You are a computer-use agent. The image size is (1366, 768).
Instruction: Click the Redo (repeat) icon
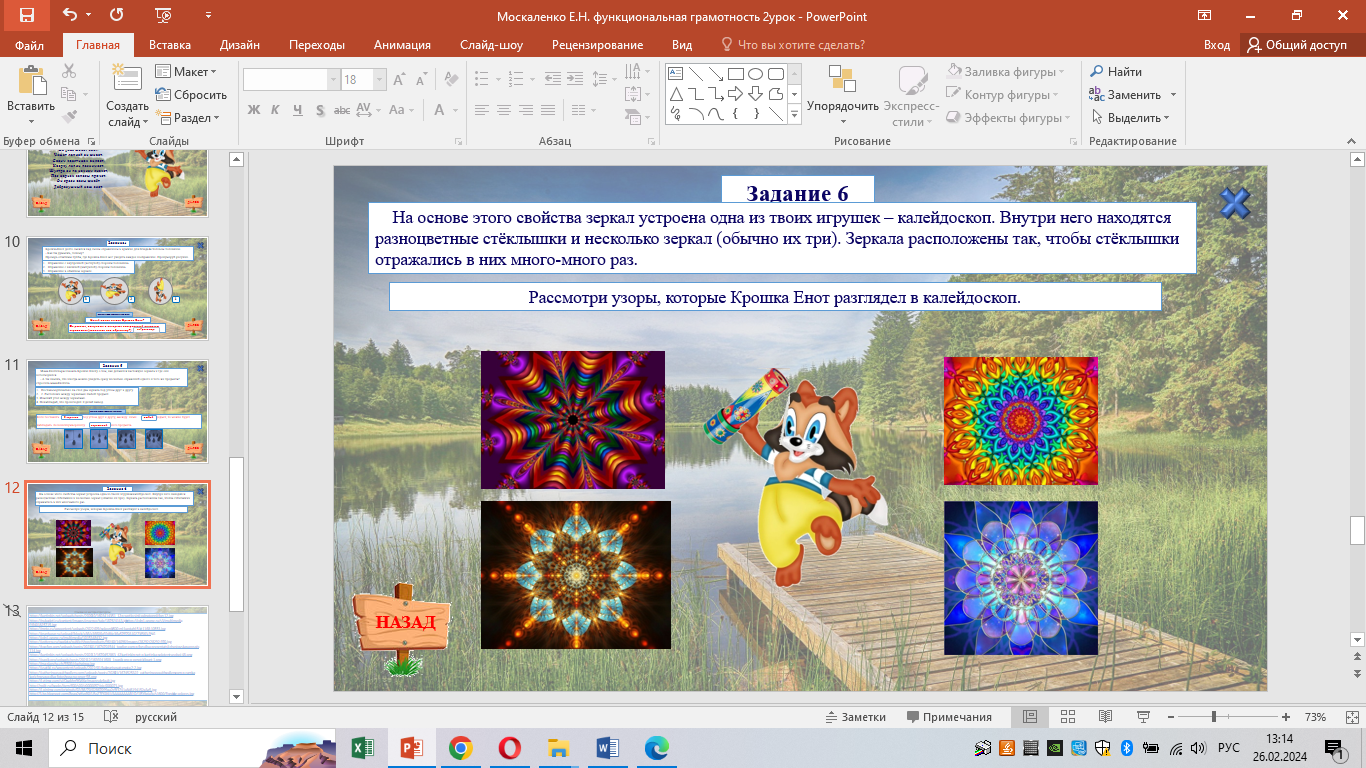pyautogui.click(x=116, y=16)
